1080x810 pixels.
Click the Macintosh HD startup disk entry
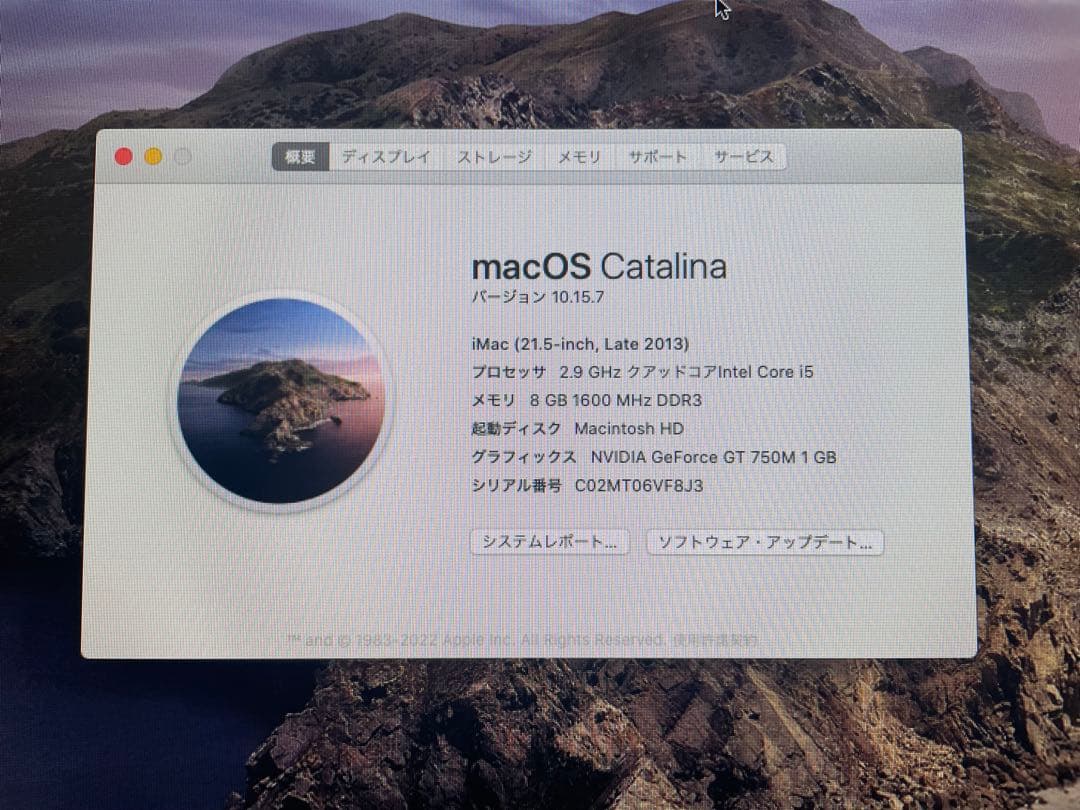click(577, 428)
